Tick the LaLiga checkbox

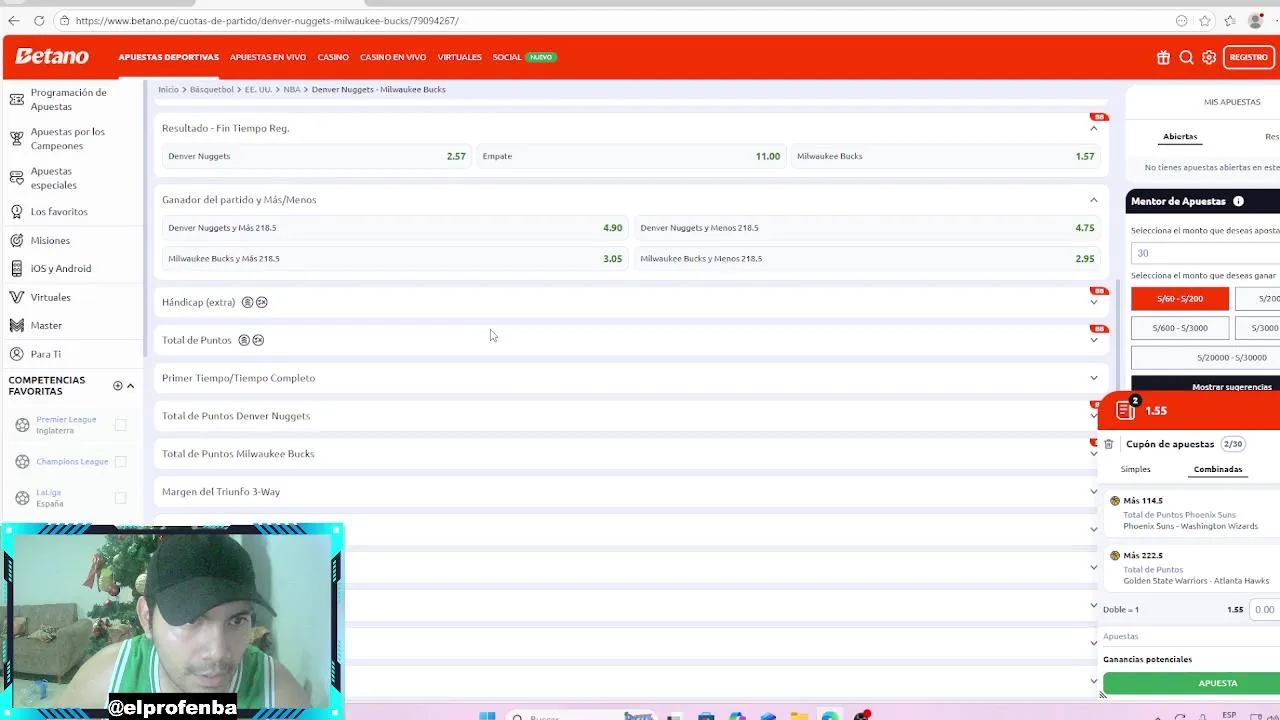(120, 497)
